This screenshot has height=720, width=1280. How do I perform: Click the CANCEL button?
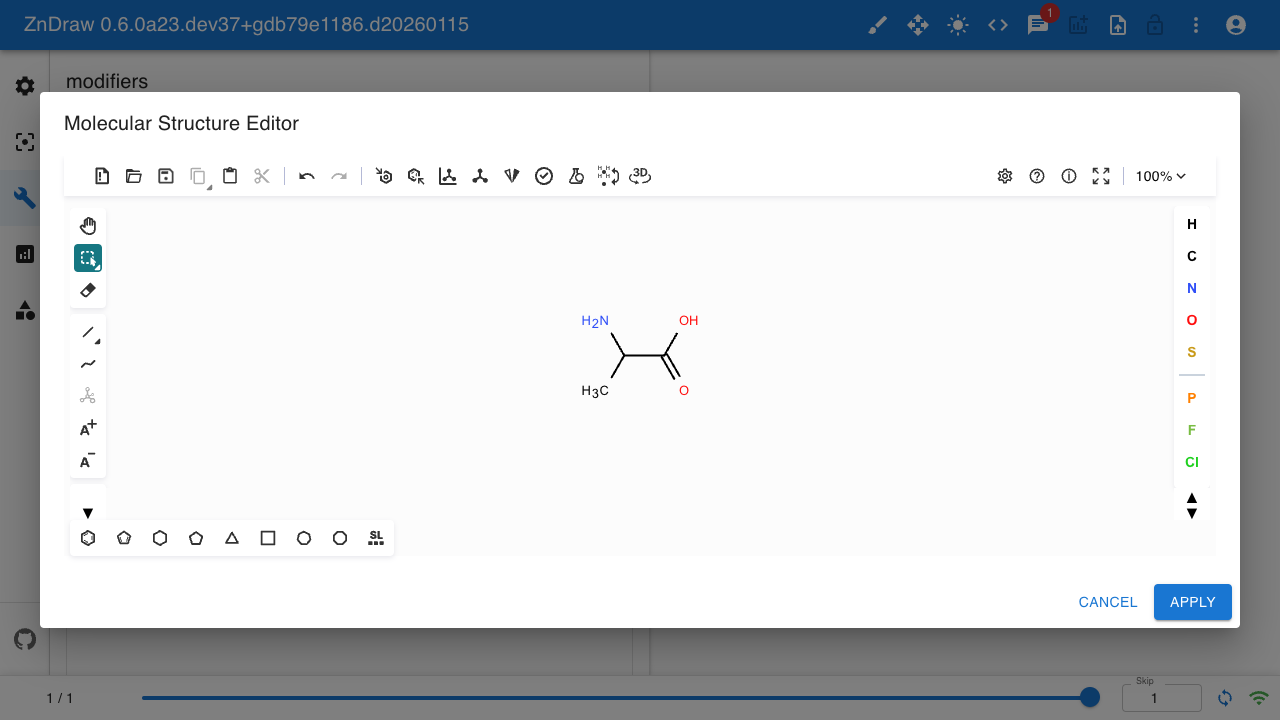1108,602
